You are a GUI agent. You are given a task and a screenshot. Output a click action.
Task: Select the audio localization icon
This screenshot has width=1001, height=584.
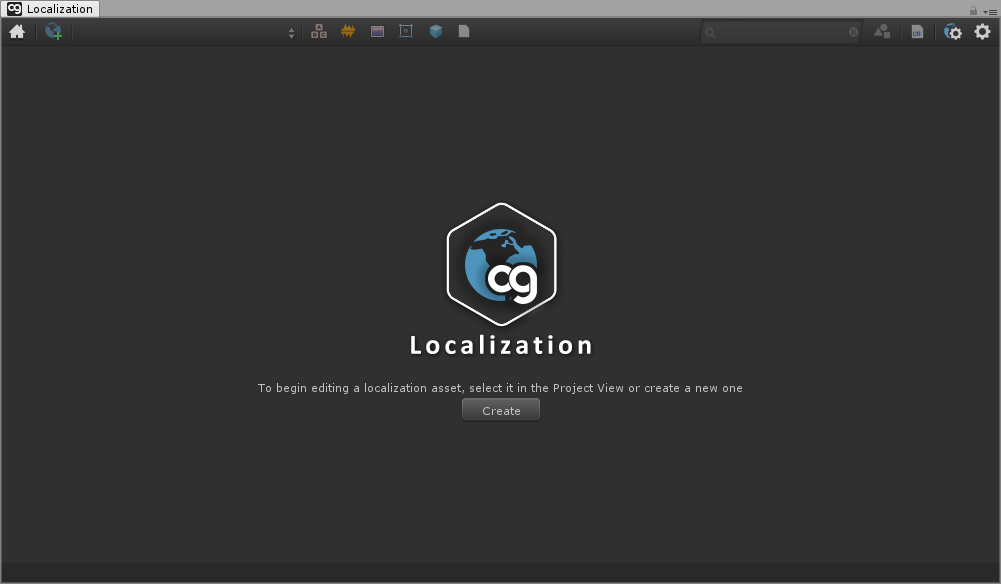point(347,31)
